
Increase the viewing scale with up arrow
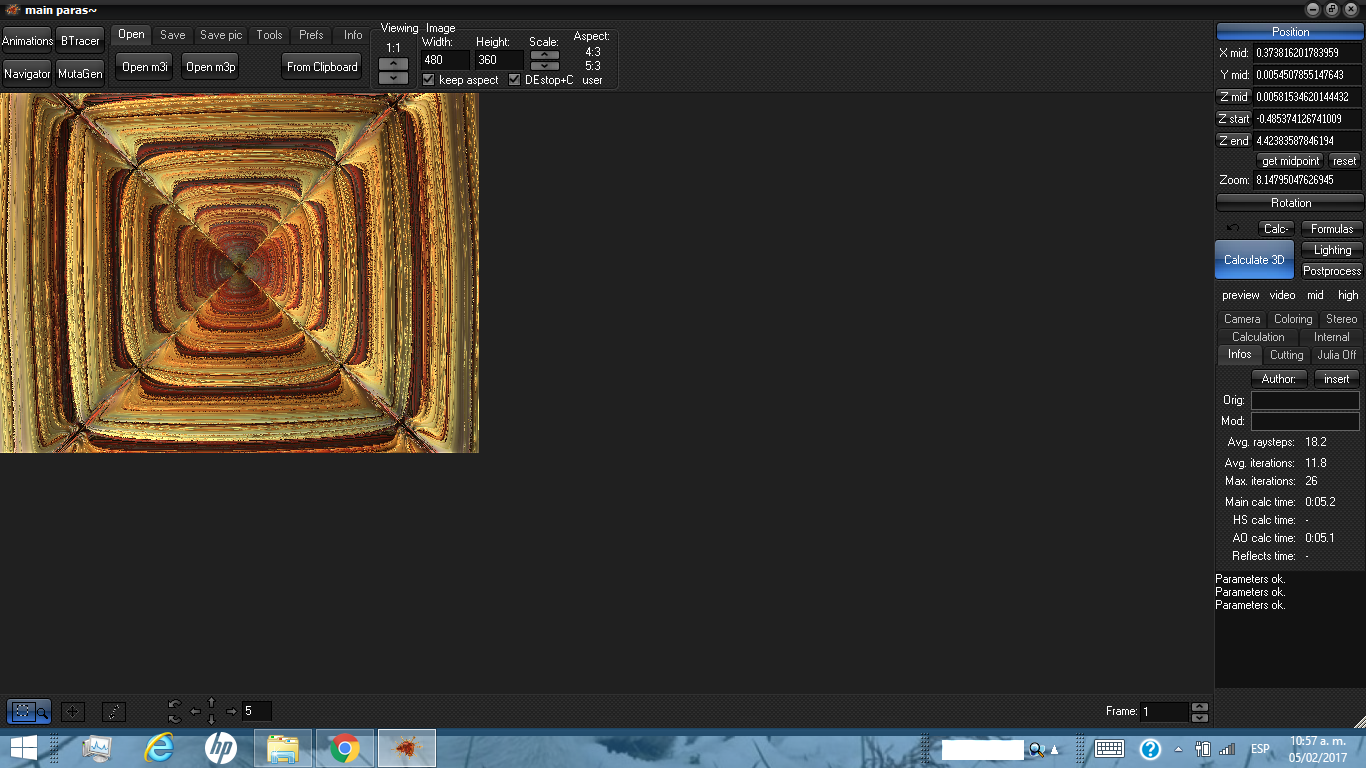pos(394,64)
